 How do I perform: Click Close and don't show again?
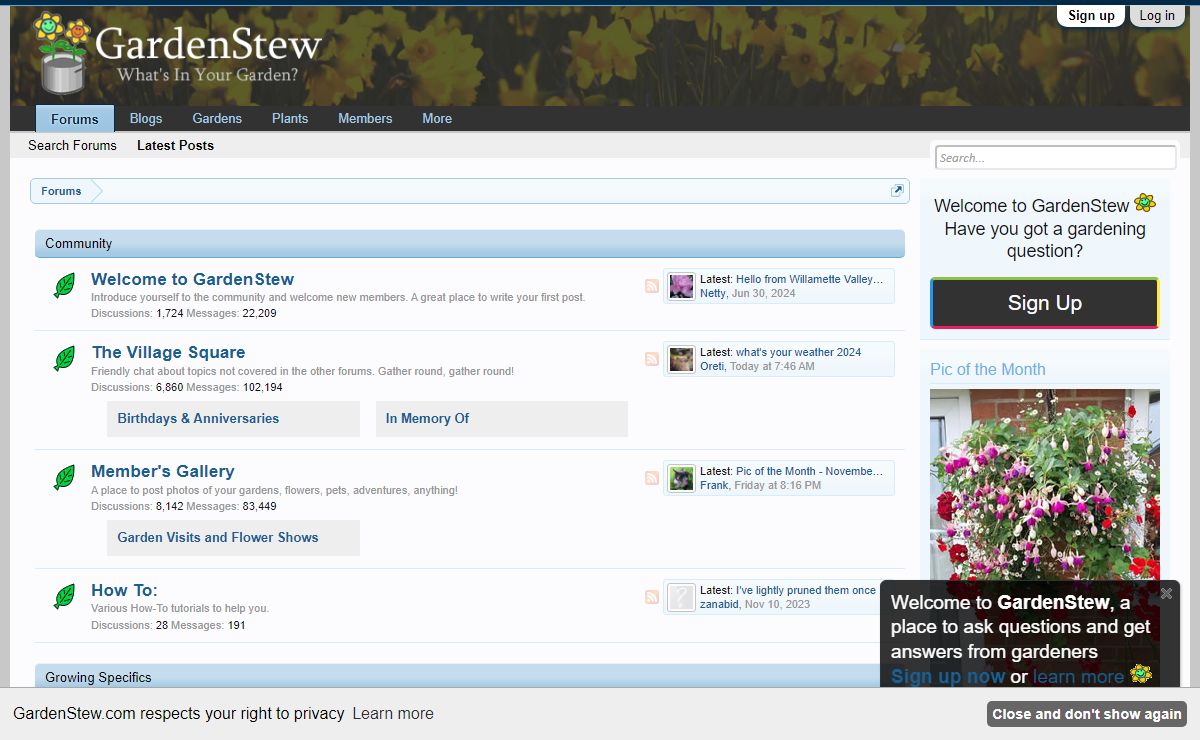tap(1087, 714)
